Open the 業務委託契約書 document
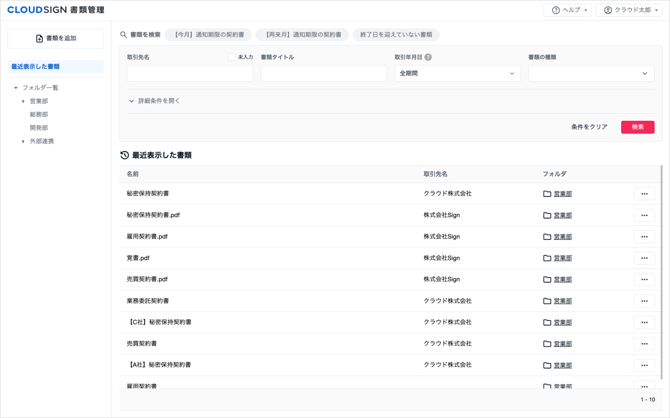This screenshot has width=670, height=418. point(147,301)
